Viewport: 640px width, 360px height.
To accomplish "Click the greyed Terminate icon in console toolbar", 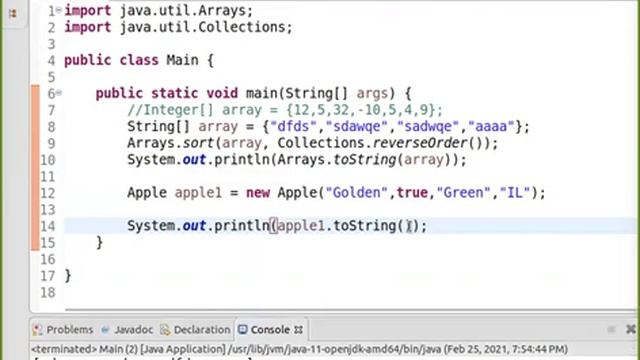I will 611,329.
